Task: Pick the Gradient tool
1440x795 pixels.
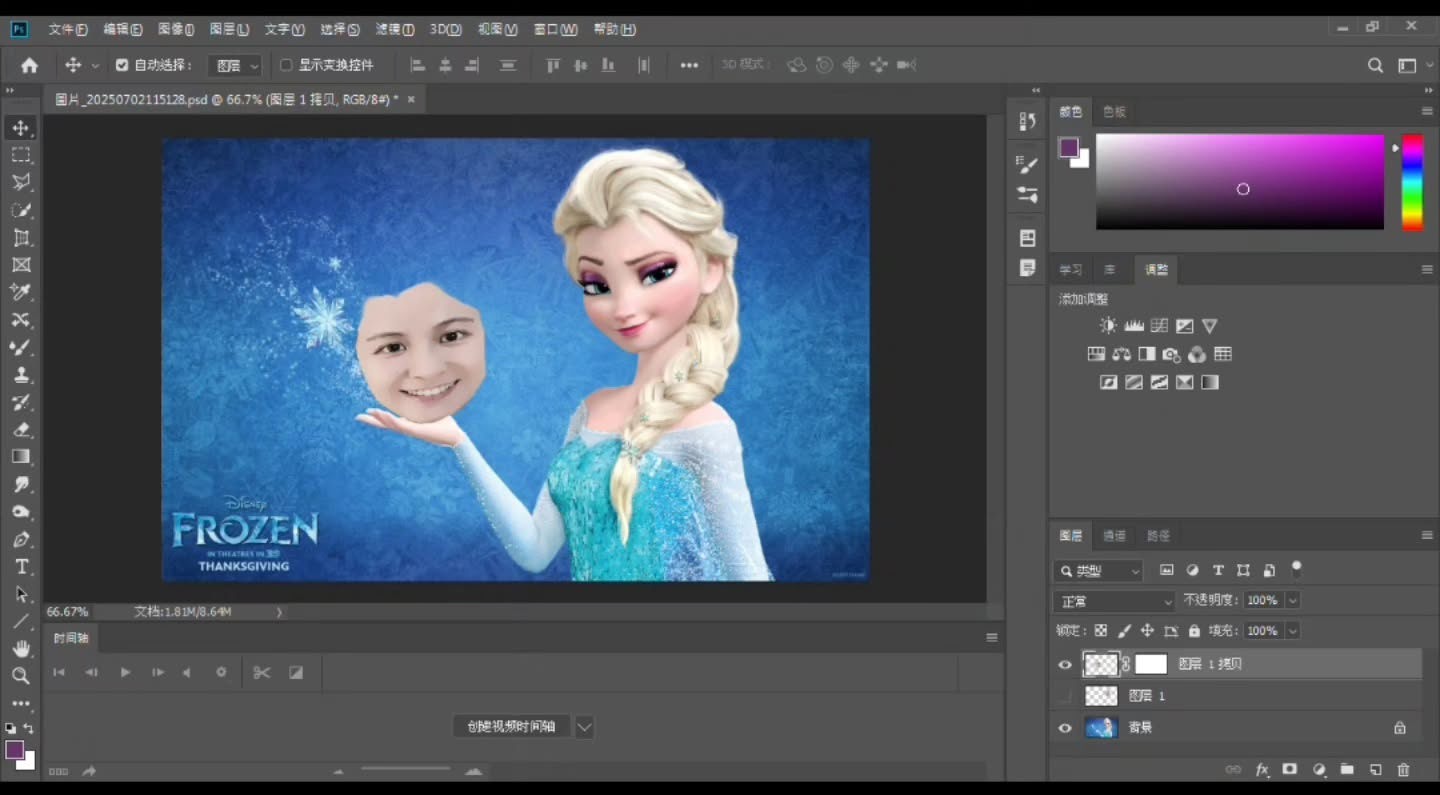Action: pos(21,457)
